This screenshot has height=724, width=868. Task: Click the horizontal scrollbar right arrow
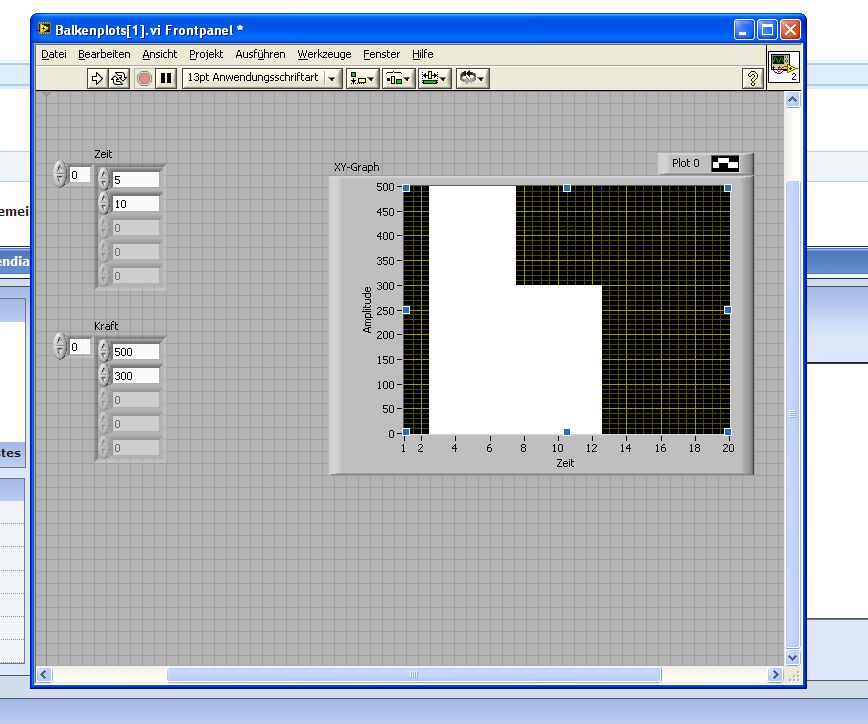point(775,674)
